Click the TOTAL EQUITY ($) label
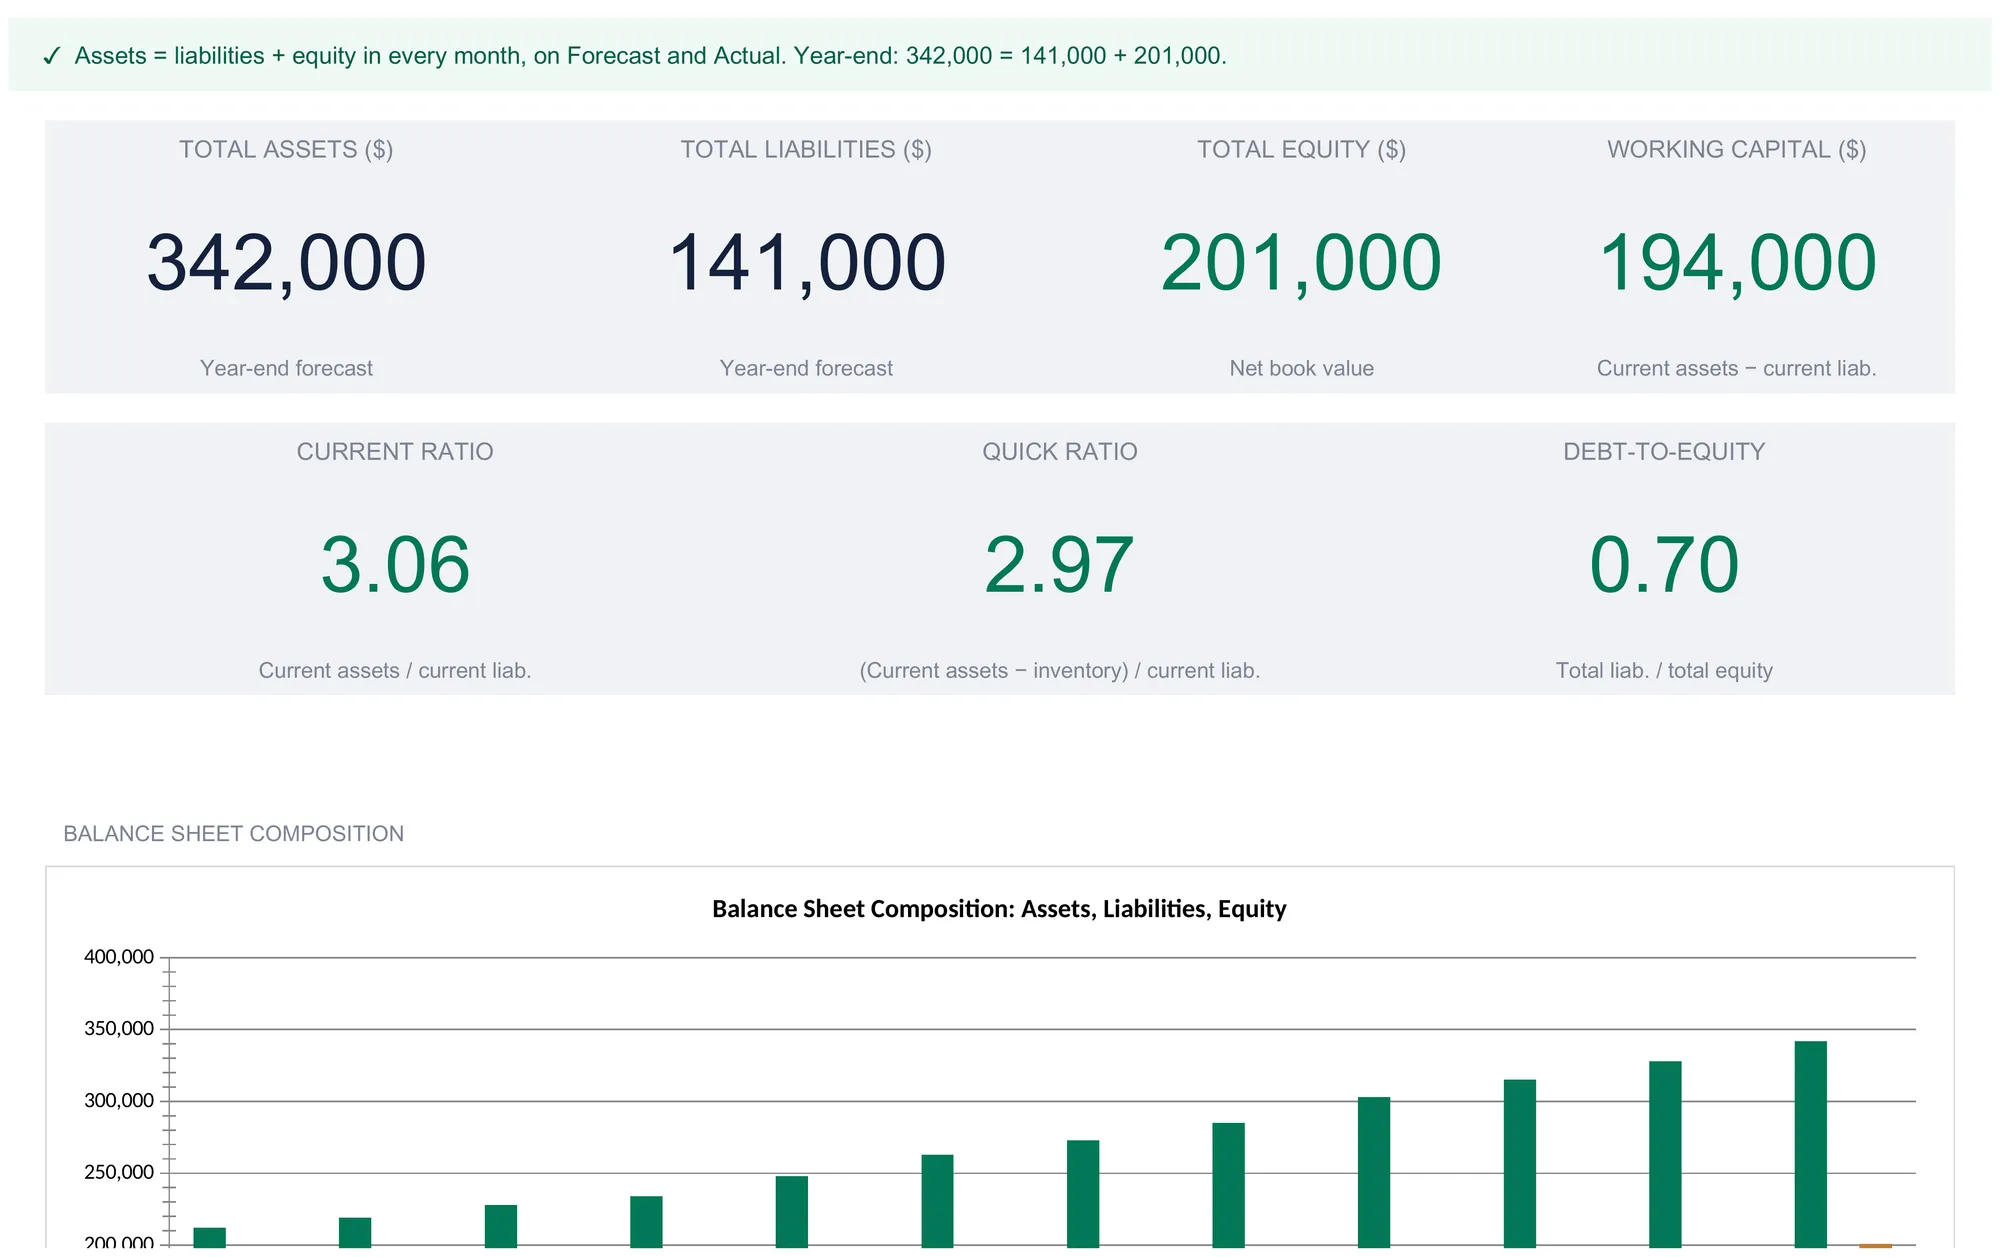Viewport: 2000px width, 1257px height. 1302,150
